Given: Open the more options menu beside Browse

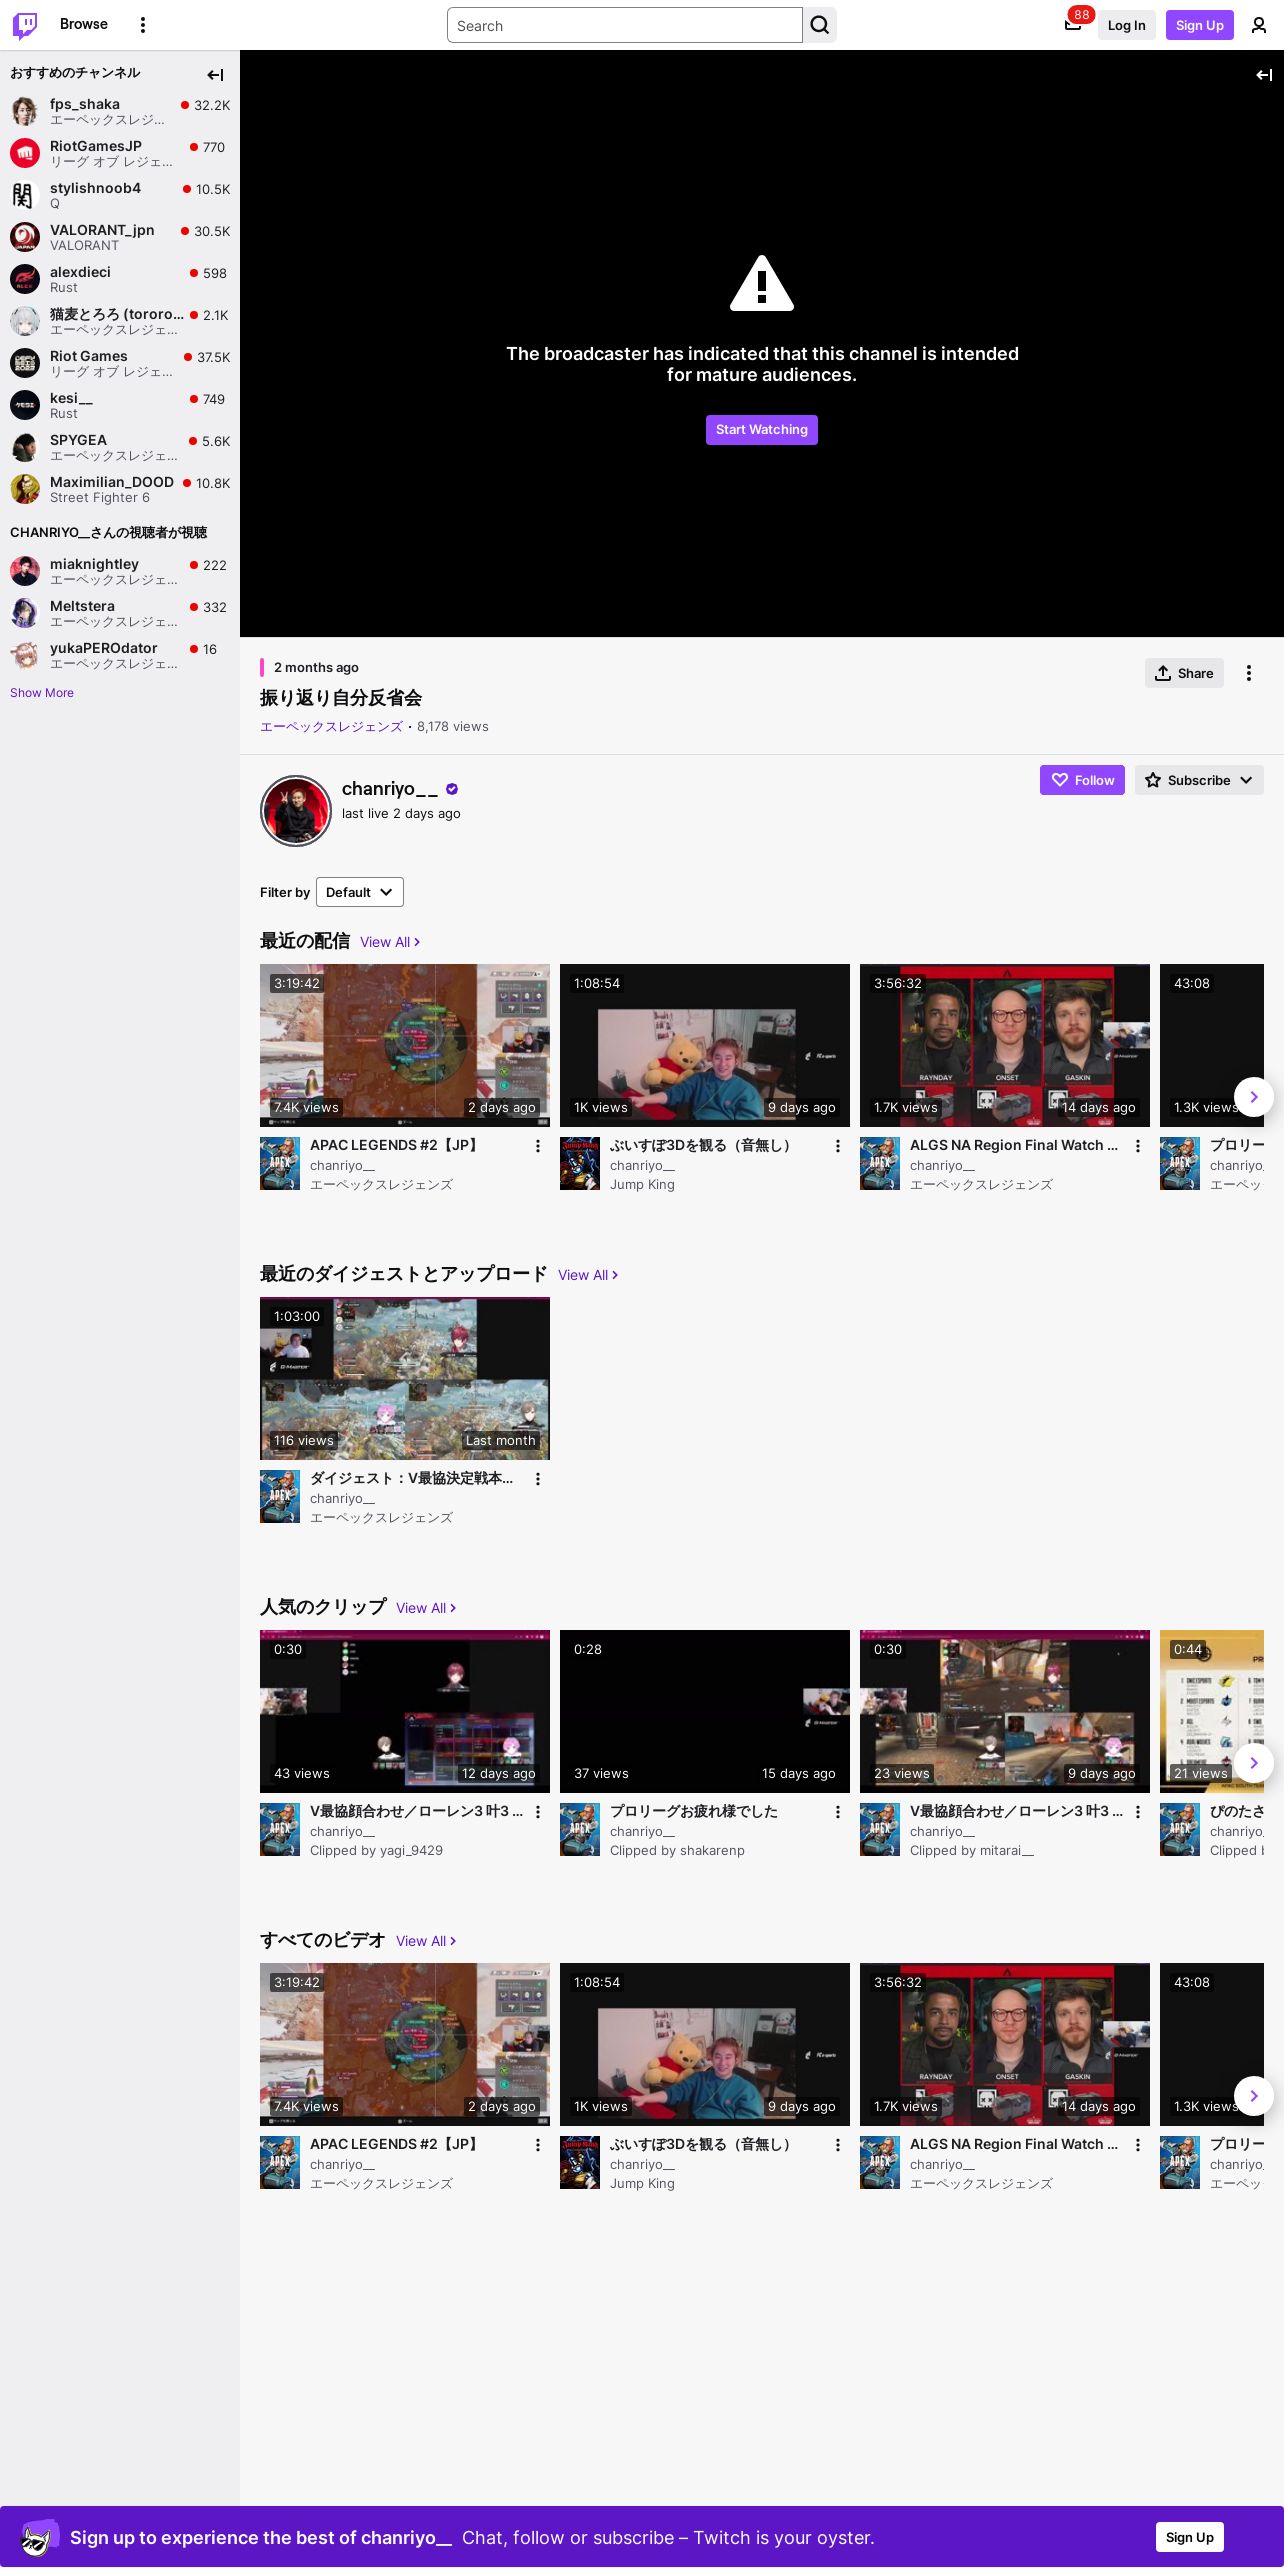Looking at the screenshot, I should click(x=143, y=25).
